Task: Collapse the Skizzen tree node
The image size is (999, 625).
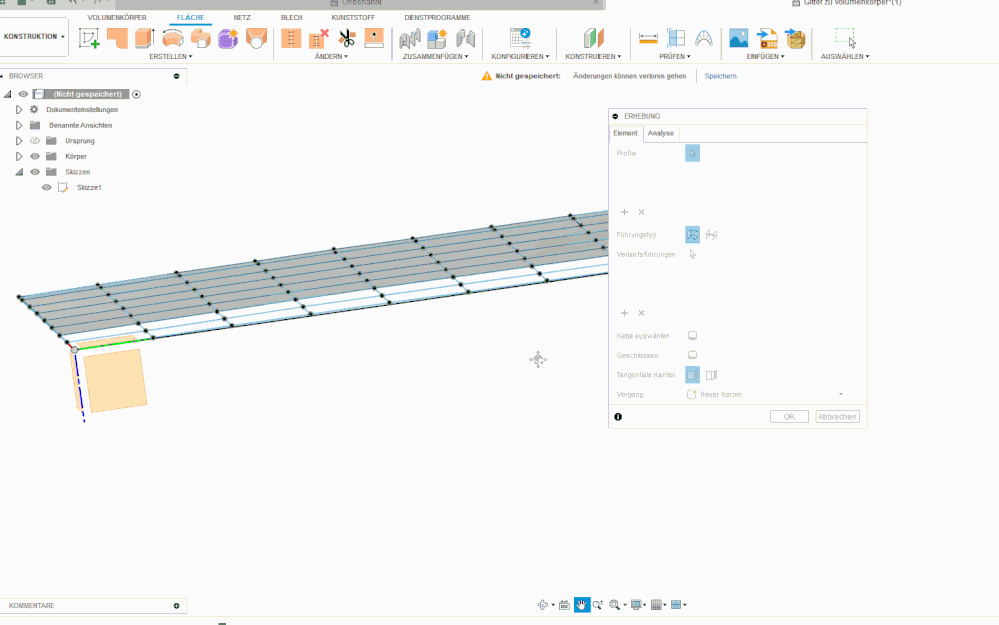Action: click(x=19, y=172)
